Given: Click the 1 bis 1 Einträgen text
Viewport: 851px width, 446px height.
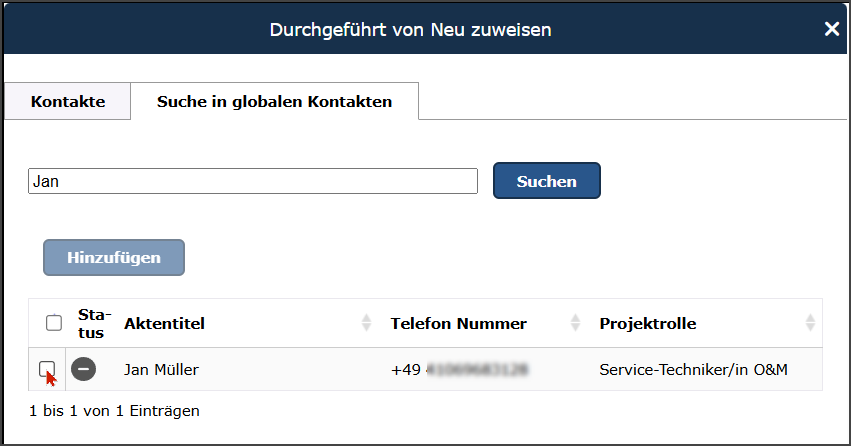Looking at the screenshot, I should [114, 410].
